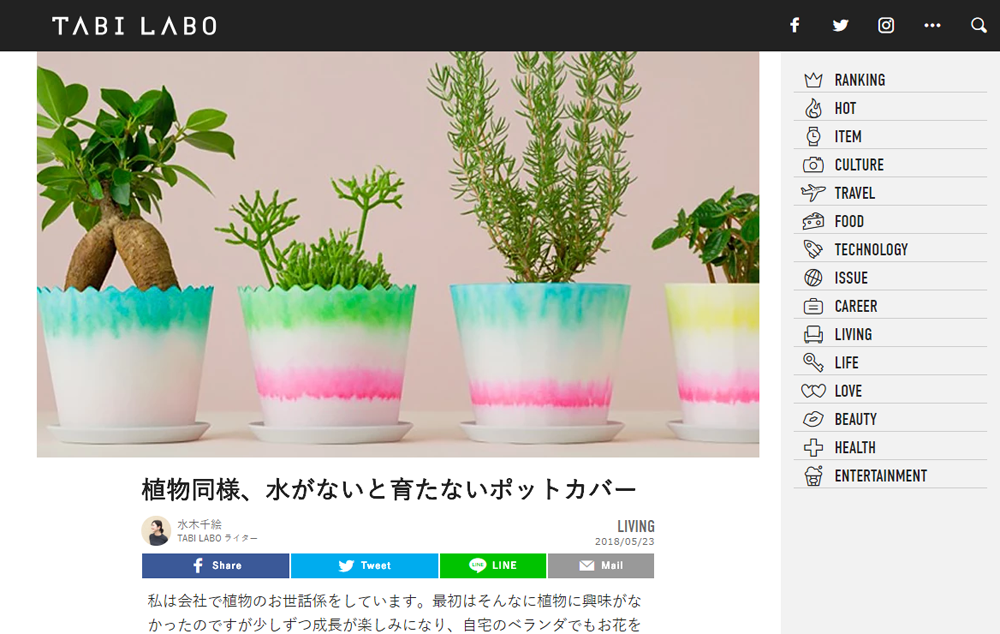Click the flame icon beside HOT
1000x634 pixels.
(813, 108)
